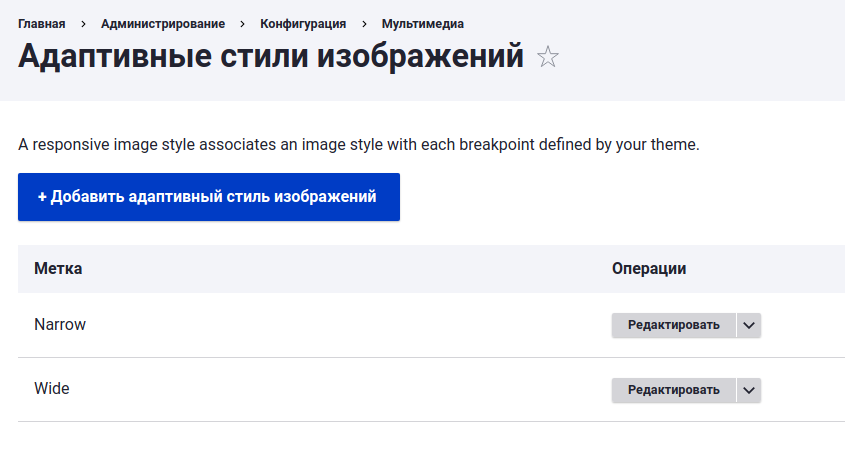Click the word 'theme' ending the description

click(x=673, y=145)
